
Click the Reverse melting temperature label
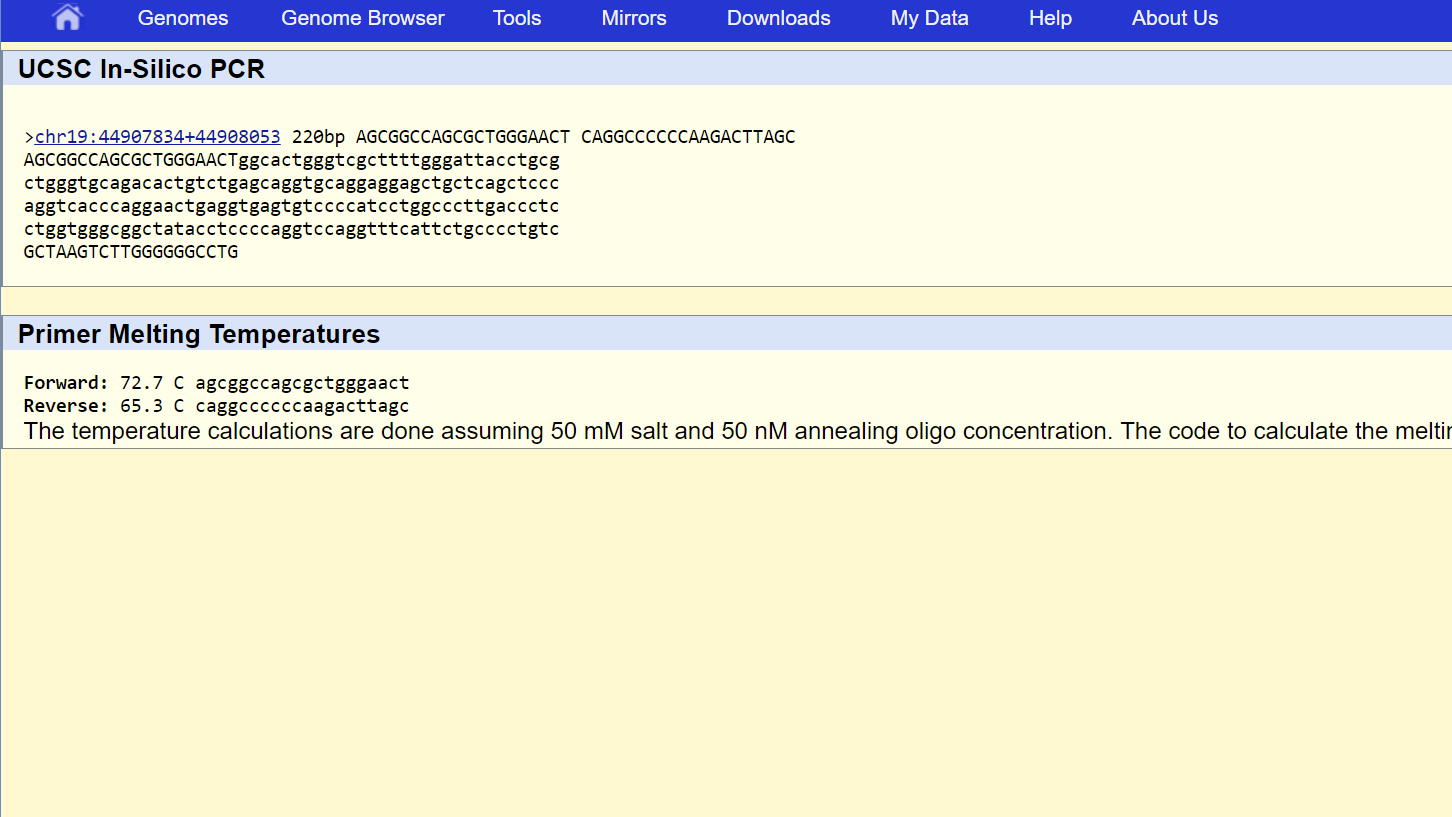coord(66,406)
